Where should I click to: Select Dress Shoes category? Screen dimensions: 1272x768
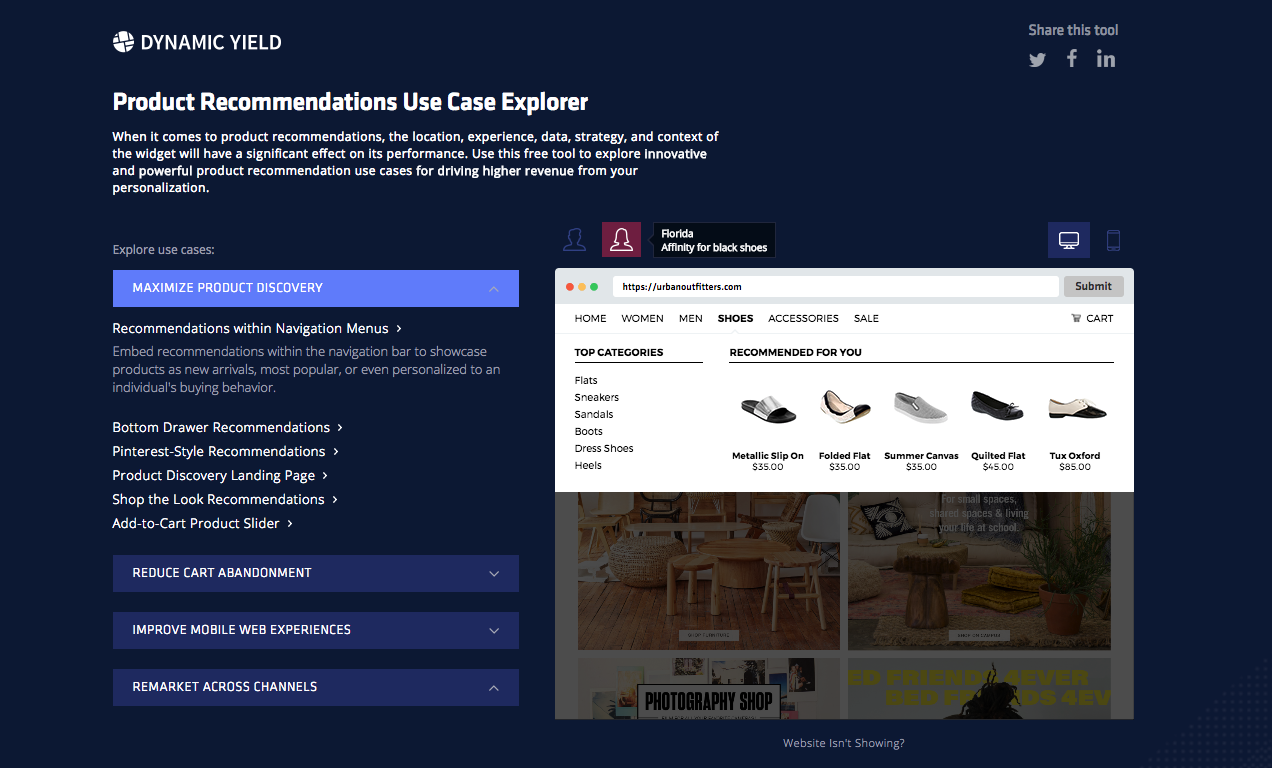[604, 448]
